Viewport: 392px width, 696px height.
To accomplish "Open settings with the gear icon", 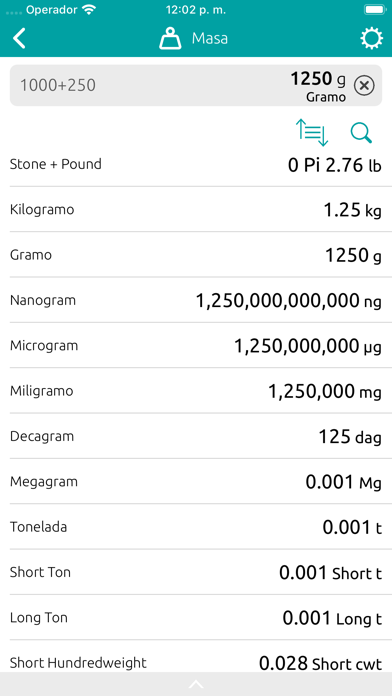I will [x=371, y=39].
